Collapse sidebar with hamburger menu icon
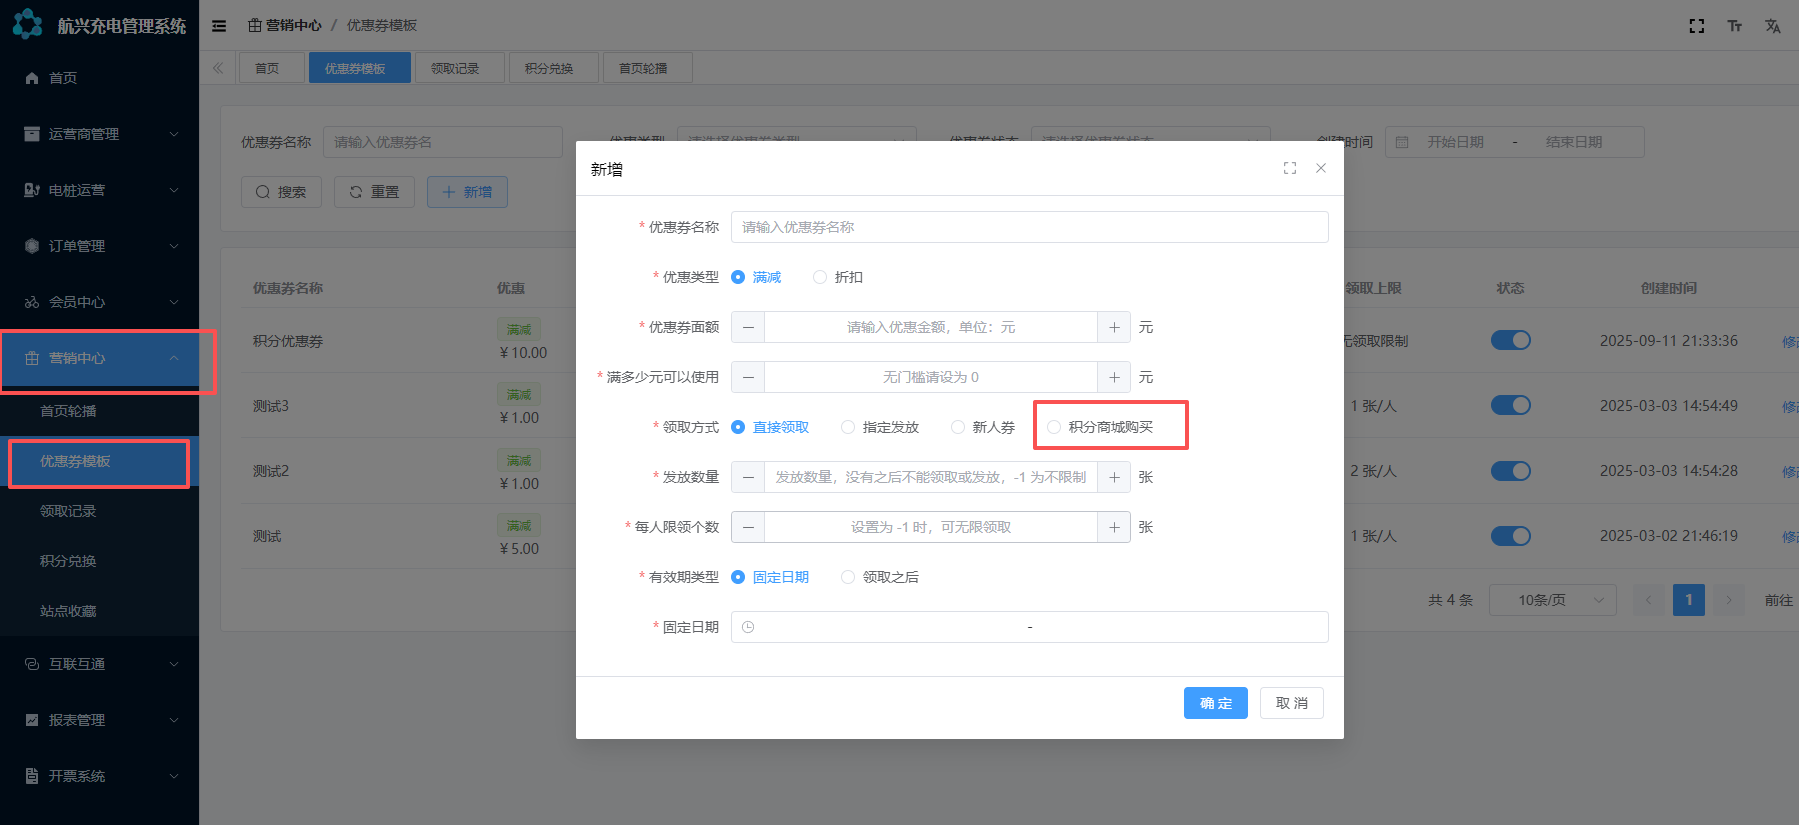The height and width of the screenshot is (825, 1799). pos(219,26)
